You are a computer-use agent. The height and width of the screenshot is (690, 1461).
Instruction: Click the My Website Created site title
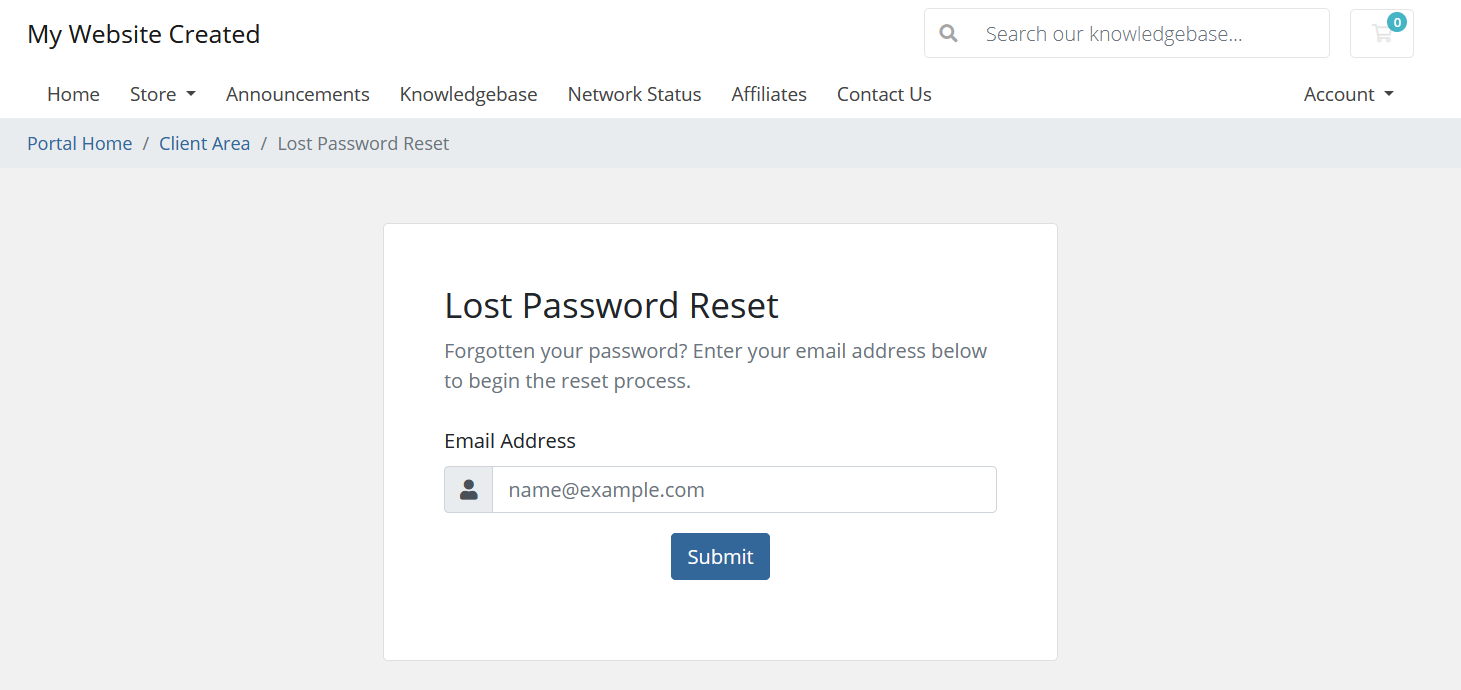click(144, 34)
